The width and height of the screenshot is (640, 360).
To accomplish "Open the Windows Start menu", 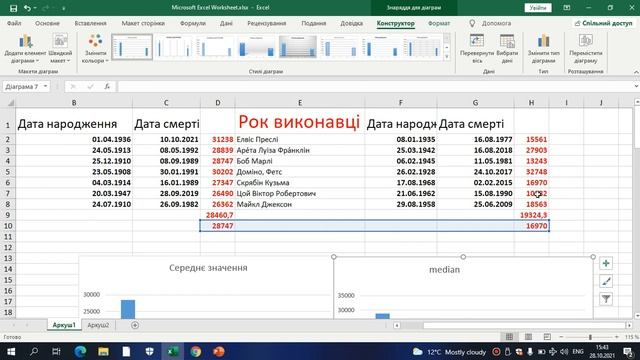I will [x=11, y=351].
